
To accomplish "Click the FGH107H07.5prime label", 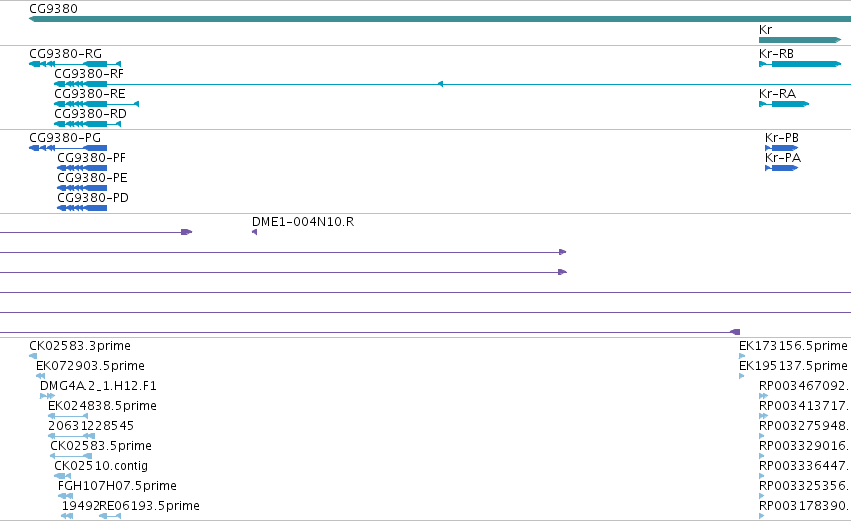I will point(117,486).
